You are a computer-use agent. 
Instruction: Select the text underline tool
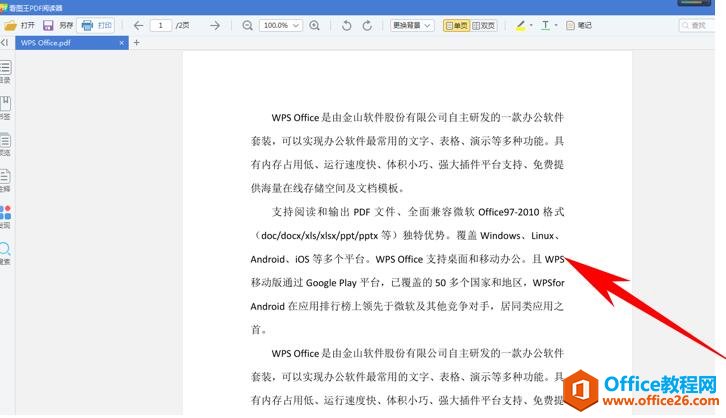pyautogui.click(x=545, y=25)
